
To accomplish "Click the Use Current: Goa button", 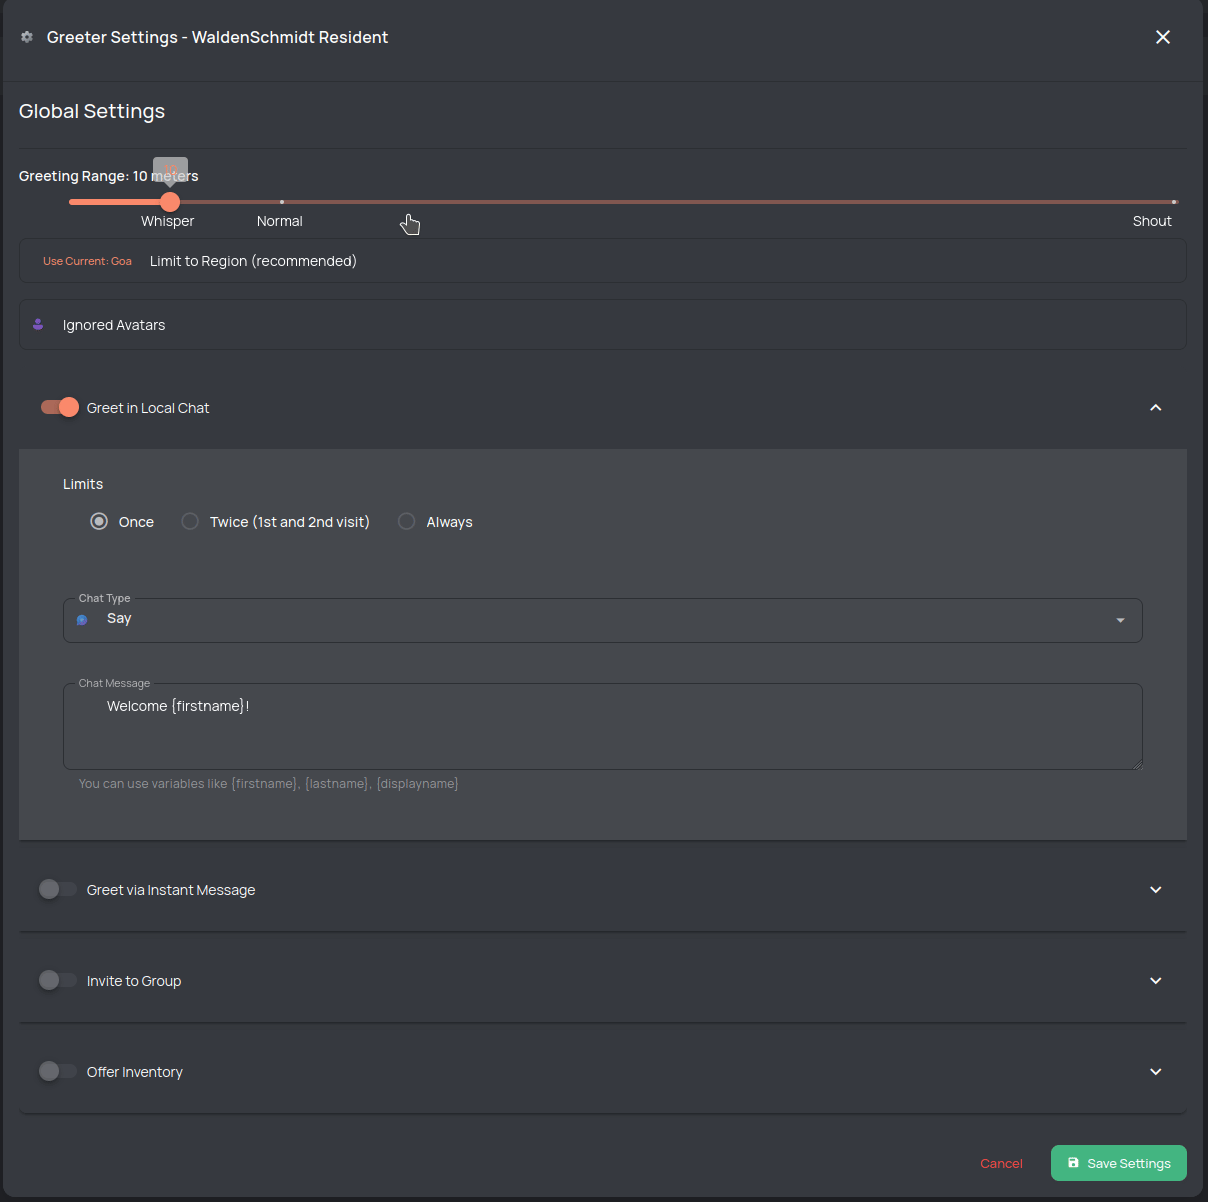I will click(x=87, y=261).
